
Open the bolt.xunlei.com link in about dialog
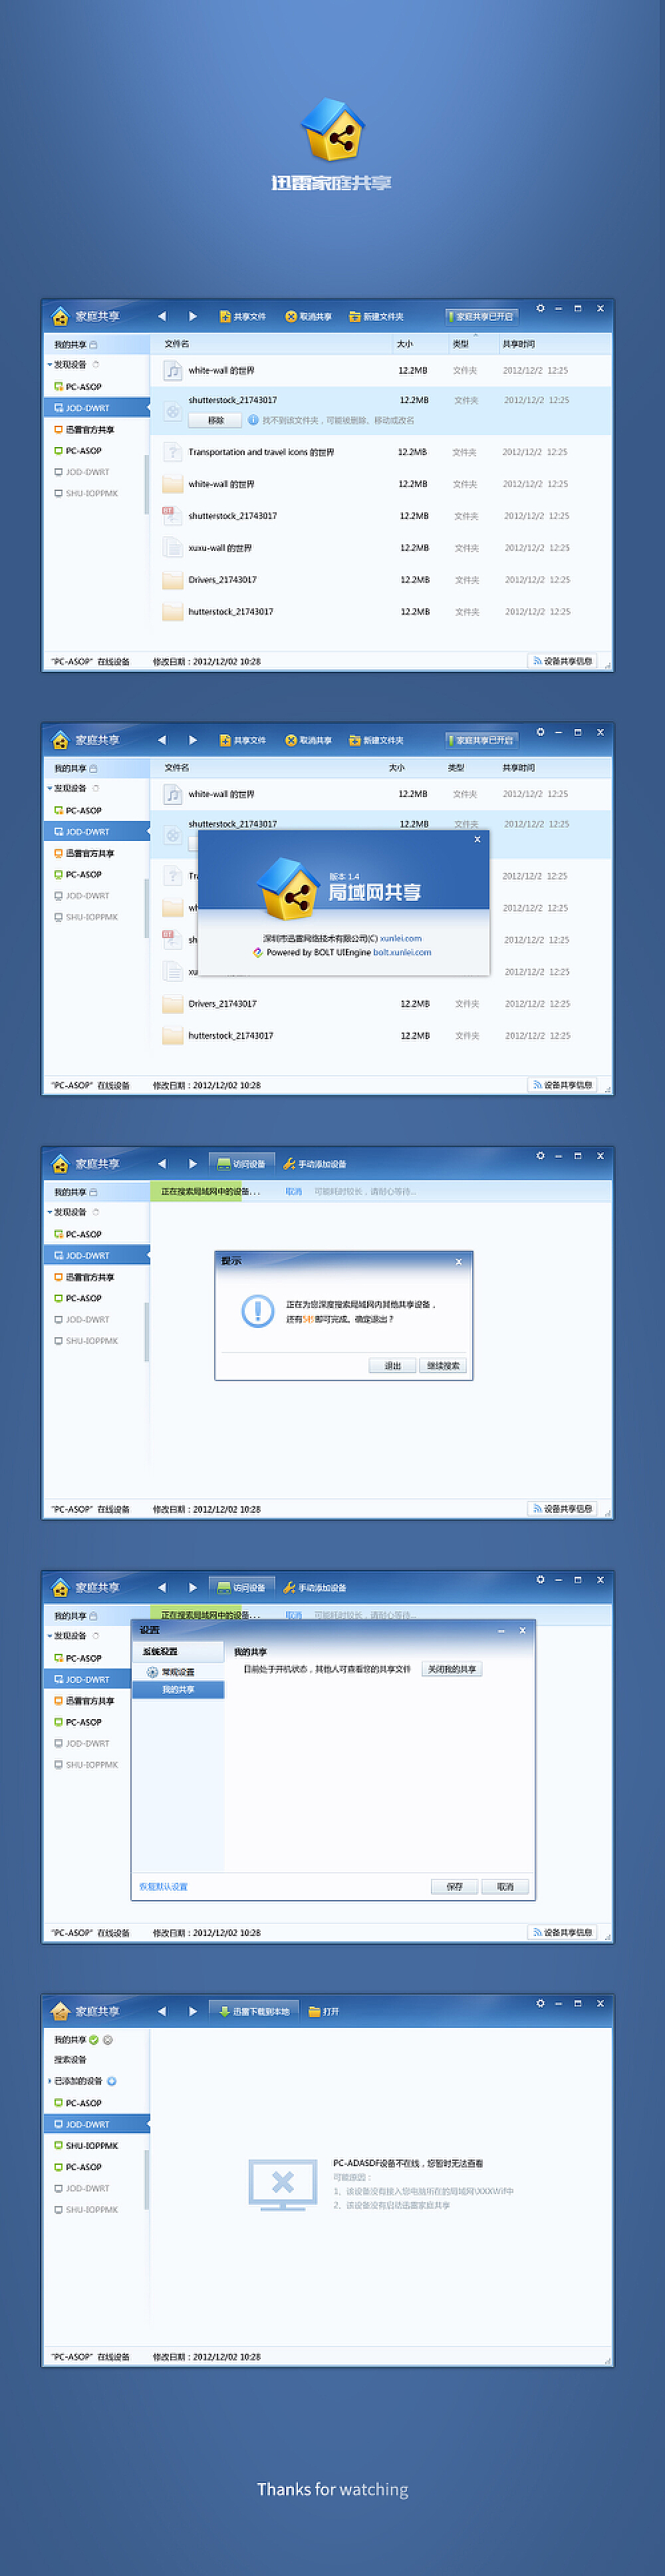point(402,952)
